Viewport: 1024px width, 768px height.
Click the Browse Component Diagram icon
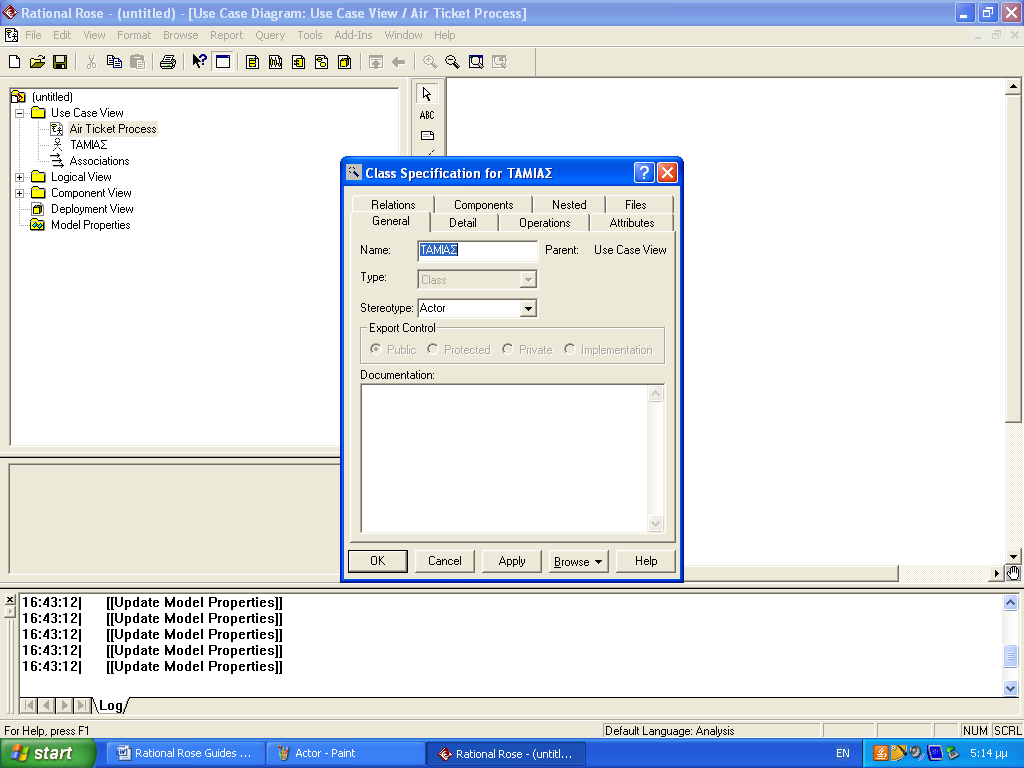click(x=298, y=62)
